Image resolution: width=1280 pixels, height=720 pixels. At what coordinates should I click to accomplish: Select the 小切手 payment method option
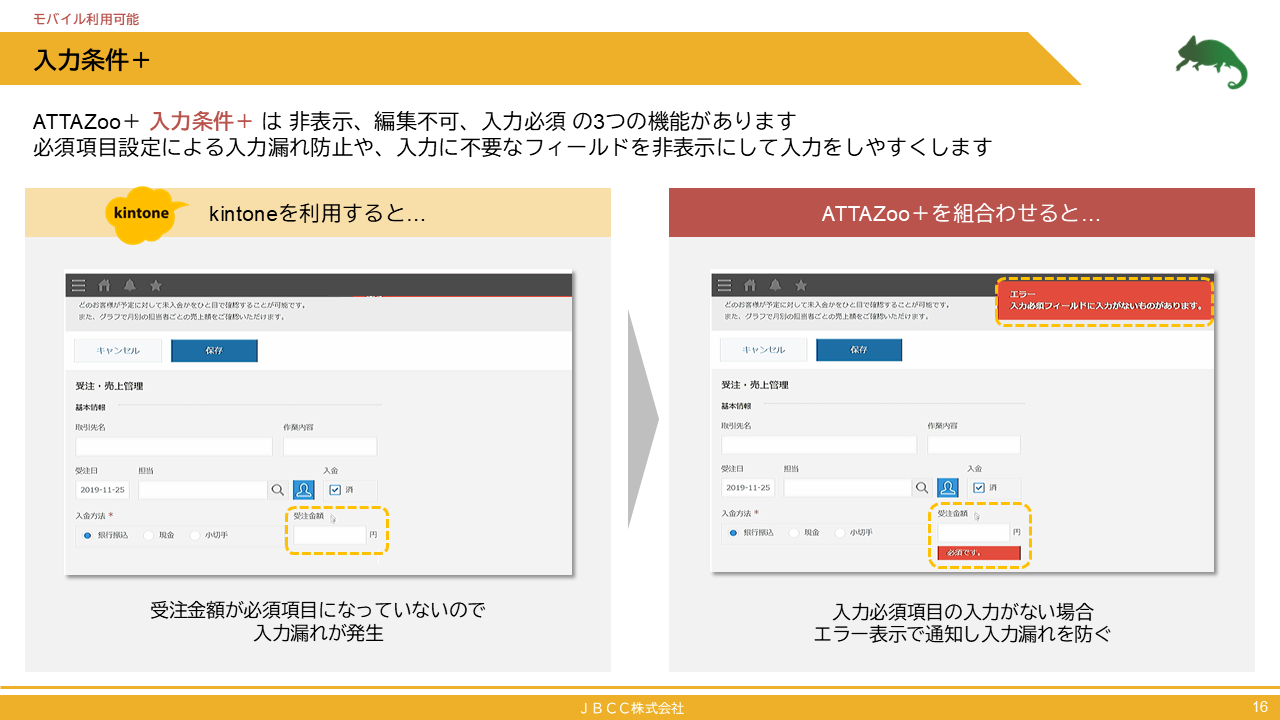(x=196, y=535)
